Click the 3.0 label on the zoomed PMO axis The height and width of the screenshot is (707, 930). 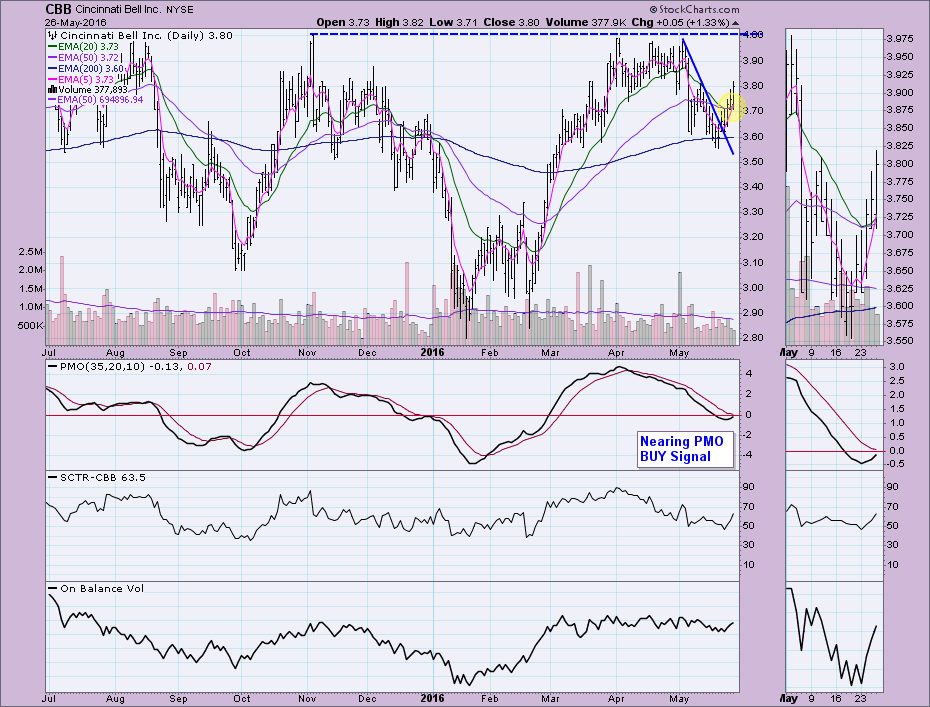(897, 367)
